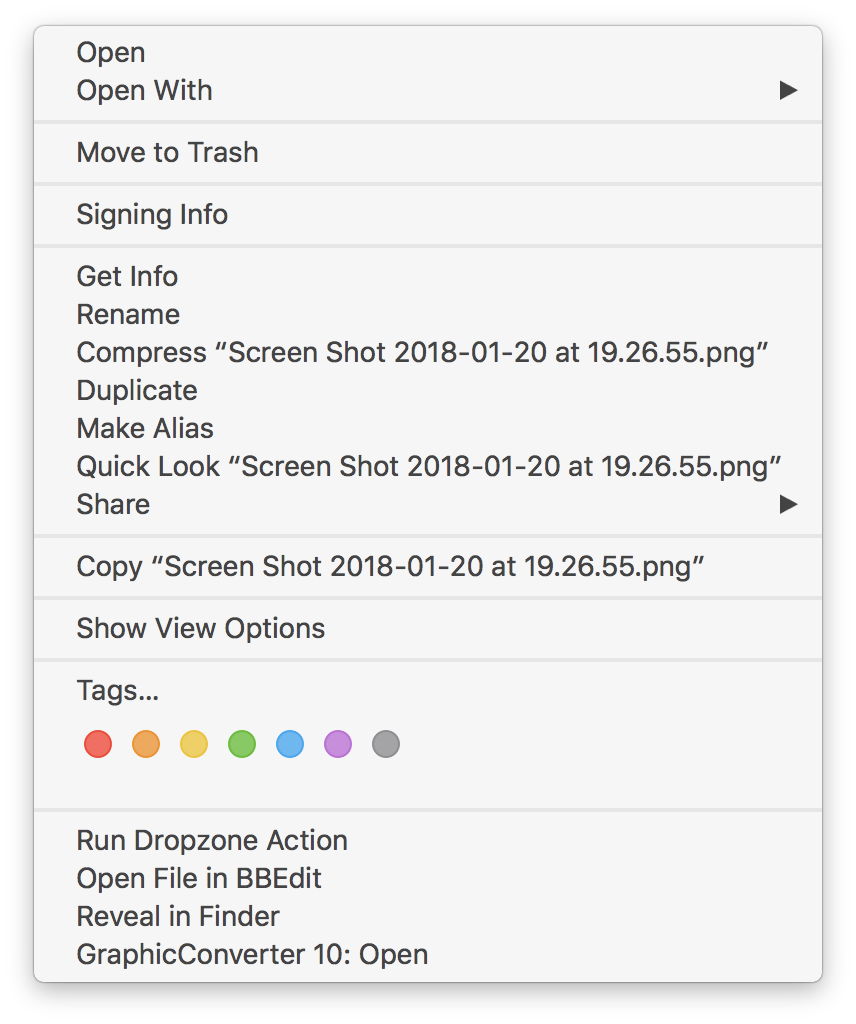Quick Look the Screen Shot png
Image resolution: width=856 pixels, height=1024 pixels.
coord(428,467)
